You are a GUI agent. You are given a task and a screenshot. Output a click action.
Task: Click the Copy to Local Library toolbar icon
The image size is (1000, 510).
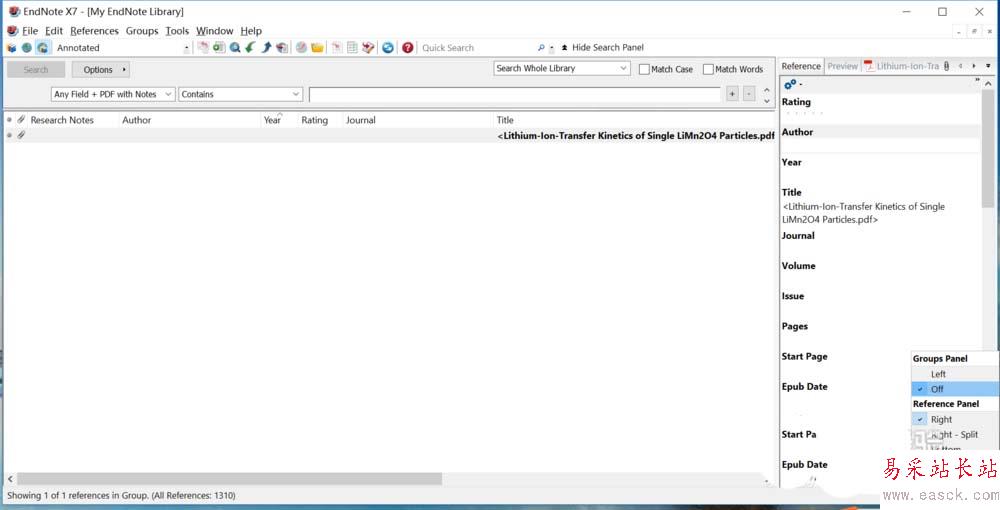click(x=203, y=48)
